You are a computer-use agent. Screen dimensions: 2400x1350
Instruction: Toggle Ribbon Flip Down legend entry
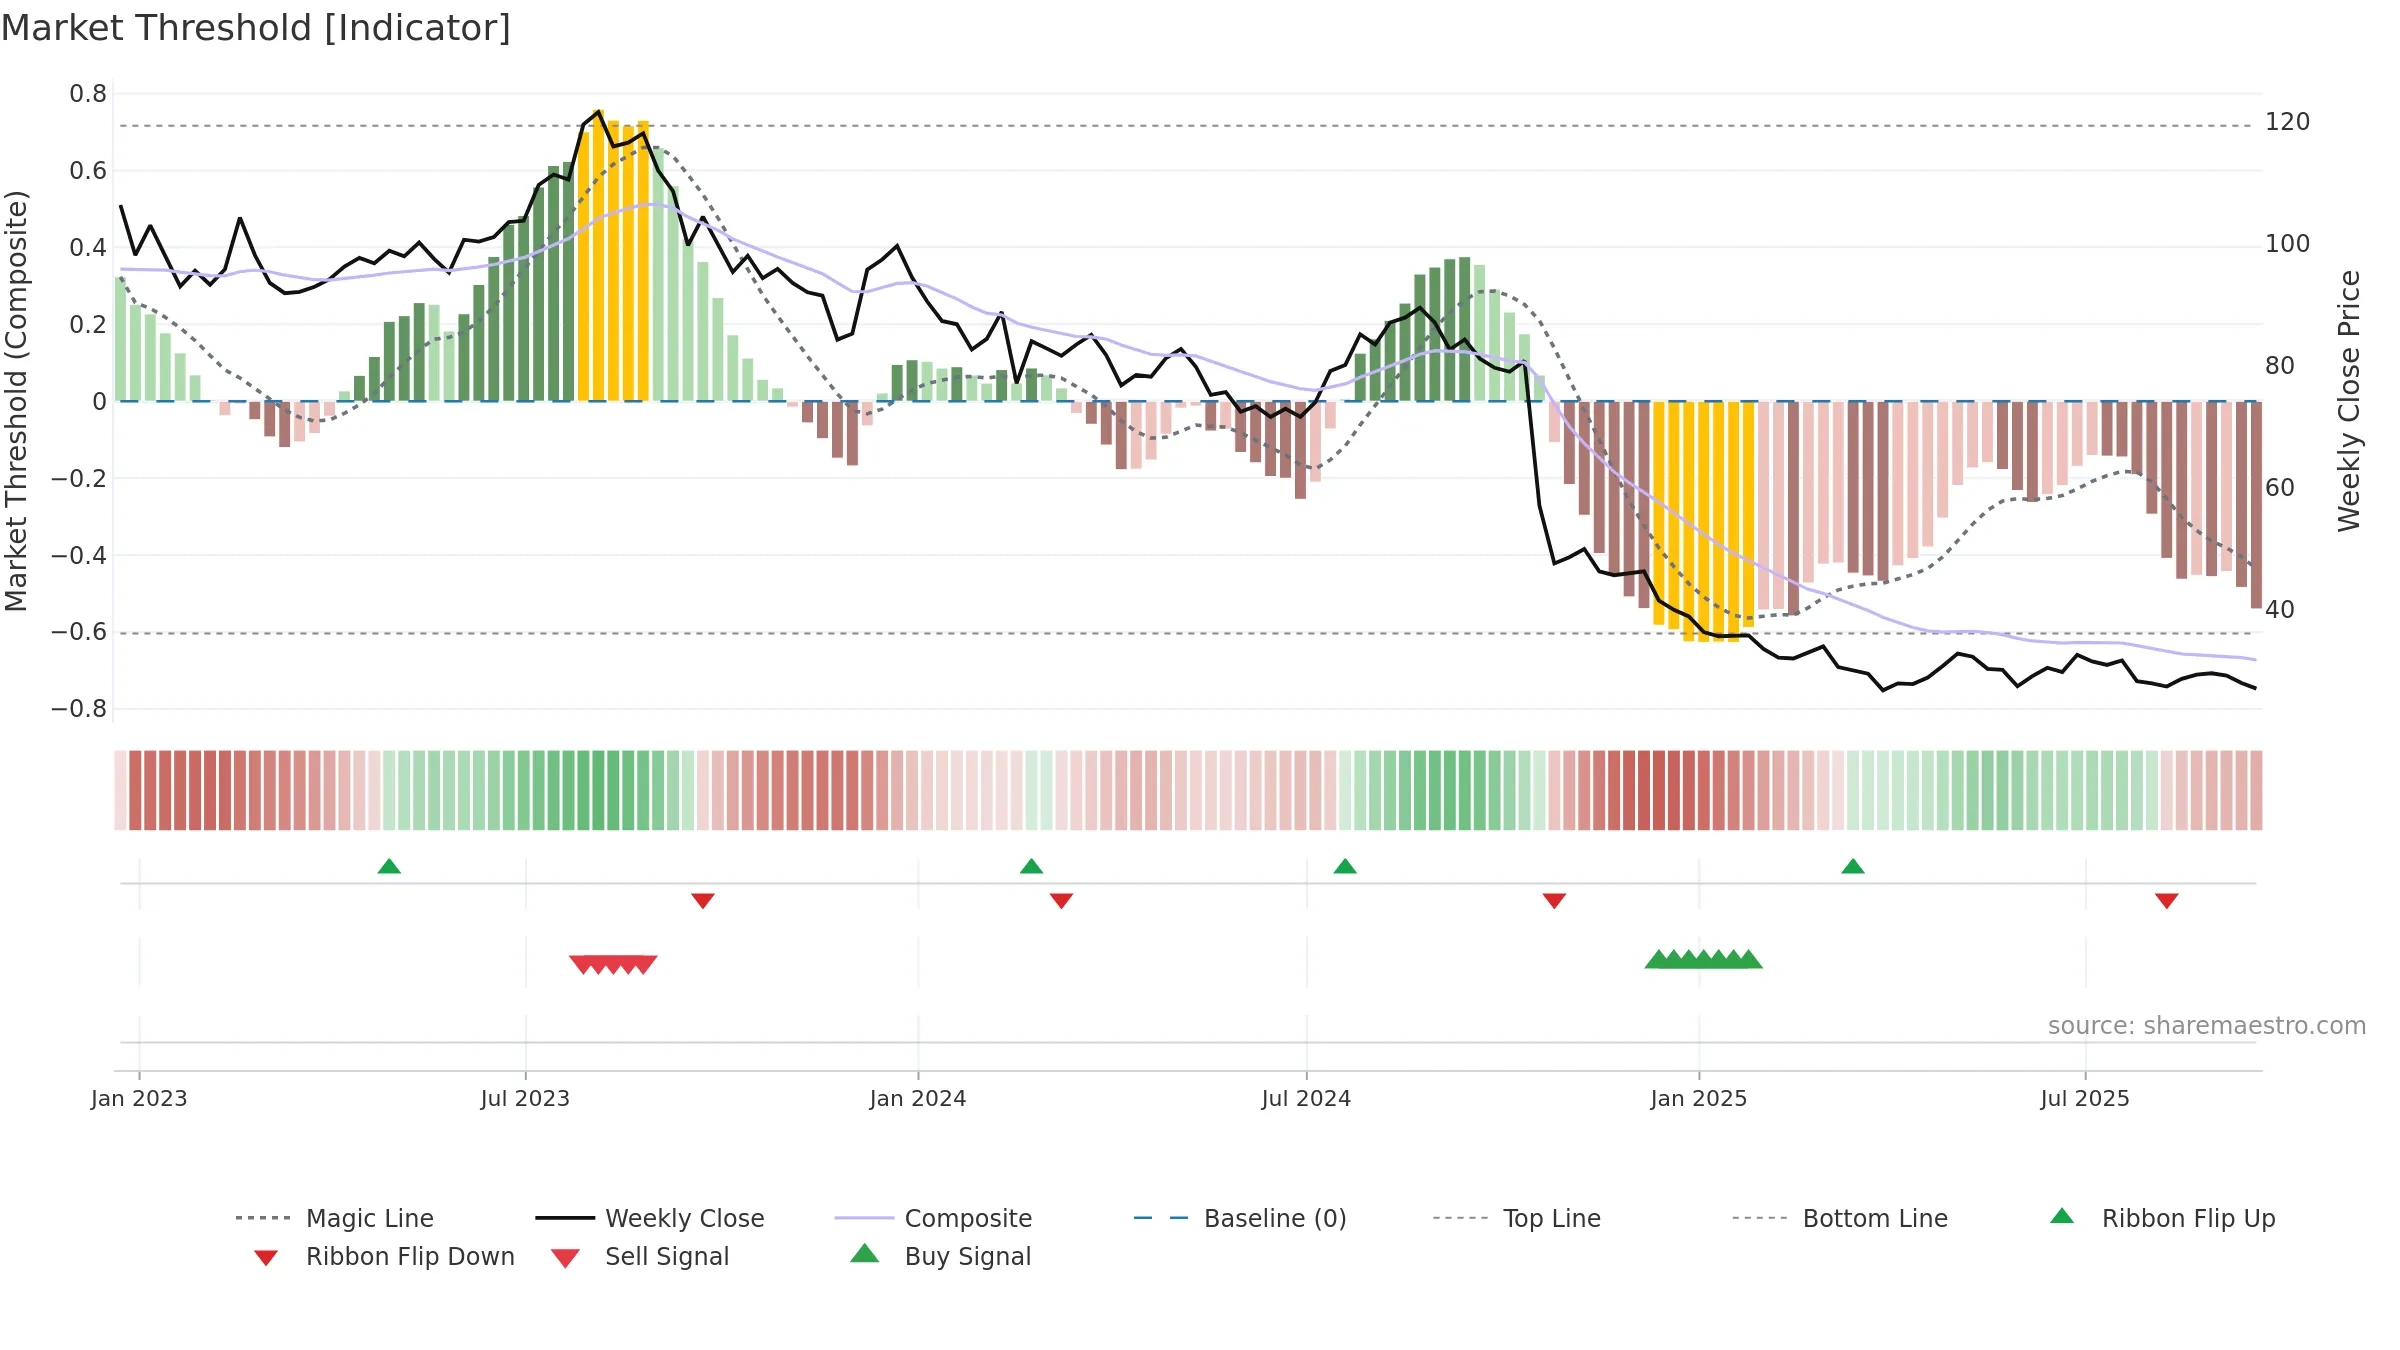pos(383,1256)
